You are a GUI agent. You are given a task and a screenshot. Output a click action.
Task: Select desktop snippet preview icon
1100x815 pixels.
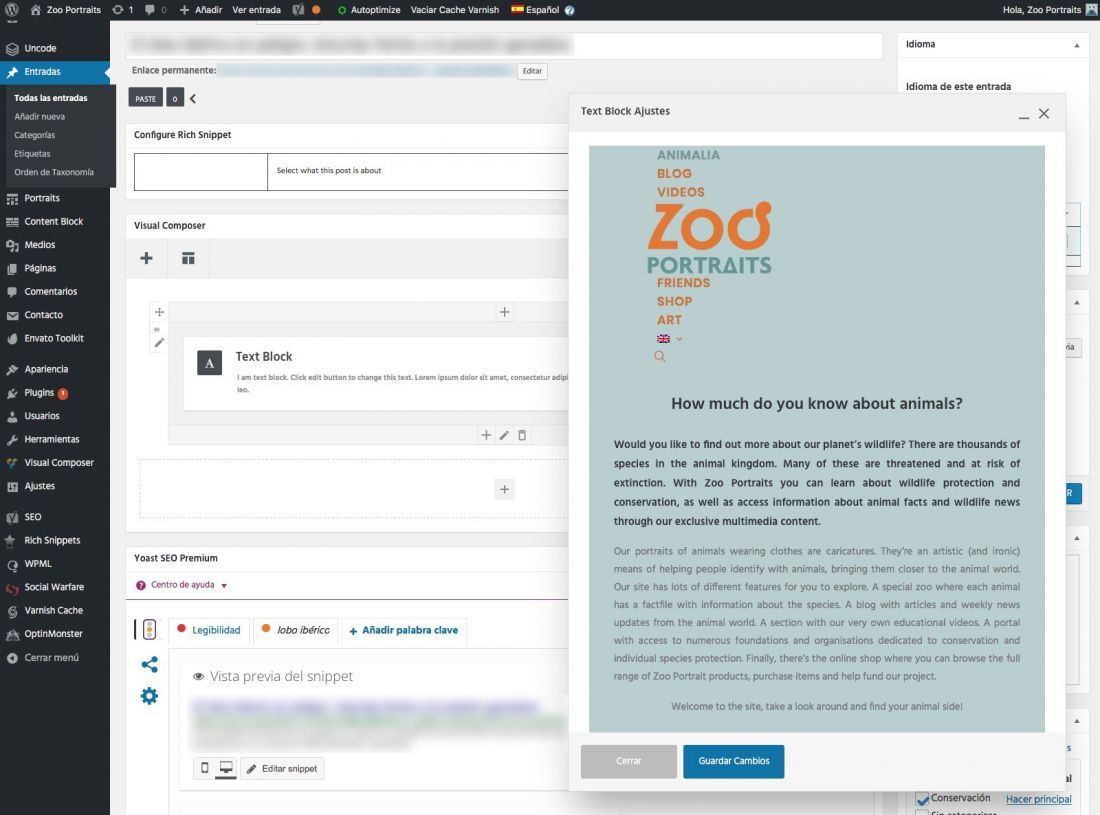pos(226,768)
